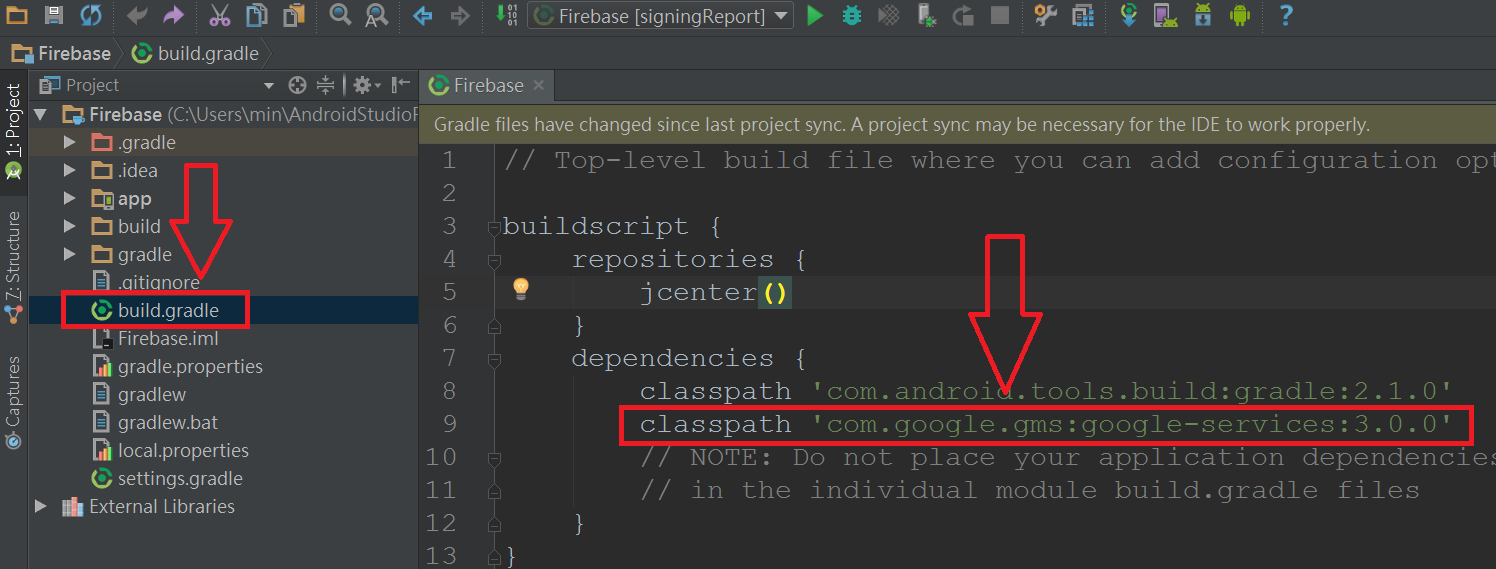Click the Help question mark icon
The image size is (1496, 569).
[x=1286, y=15]
